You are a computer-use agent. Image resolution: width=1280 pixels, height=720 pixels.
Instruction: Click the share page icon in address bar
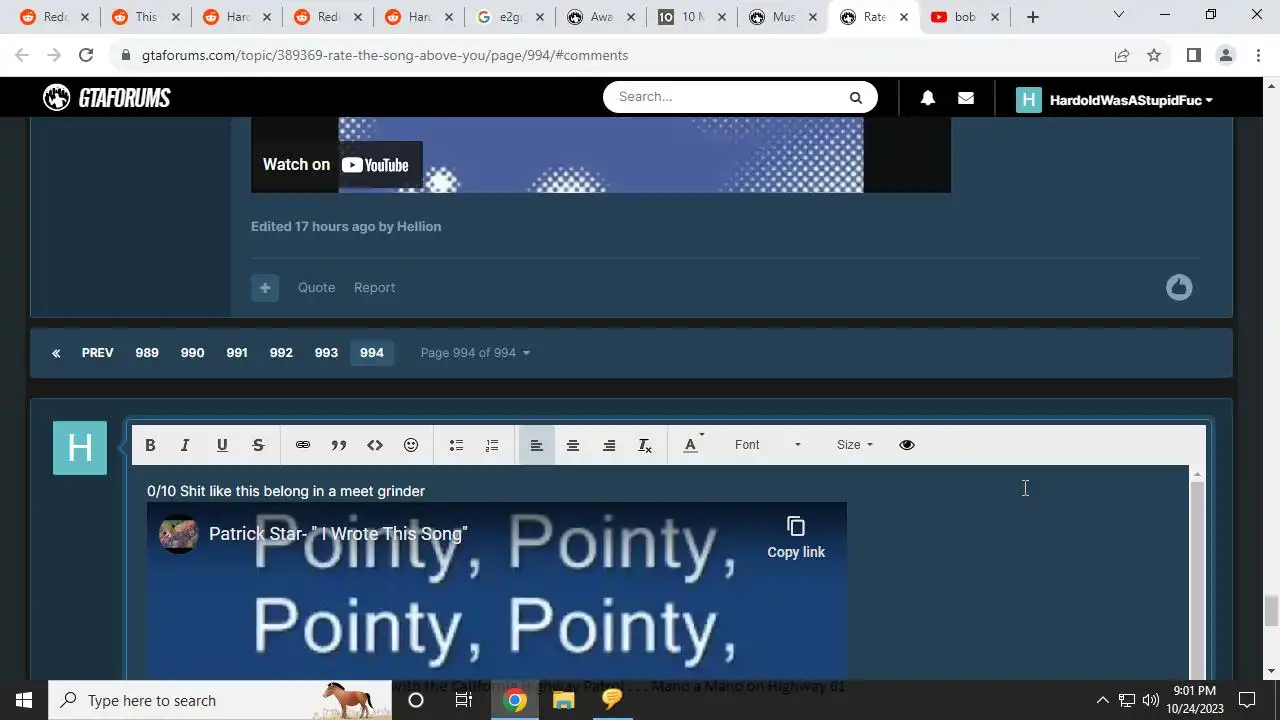pos(1122,55)
